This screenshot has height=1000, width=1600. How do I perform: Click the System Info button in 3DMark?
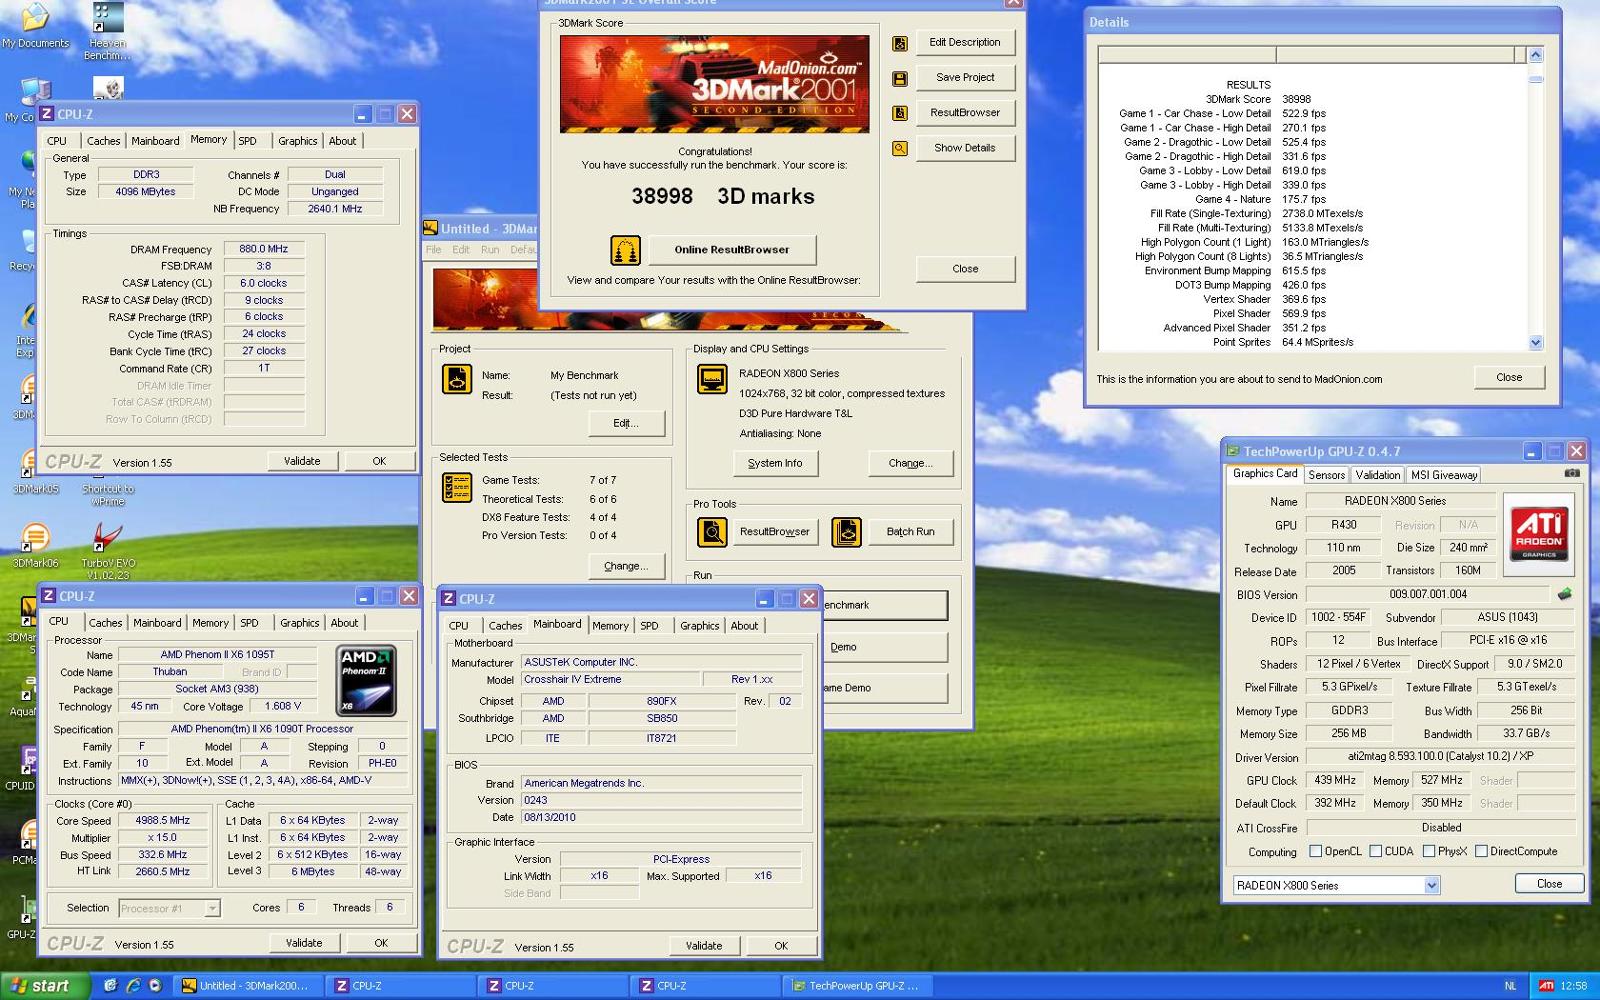pos(775,463)
